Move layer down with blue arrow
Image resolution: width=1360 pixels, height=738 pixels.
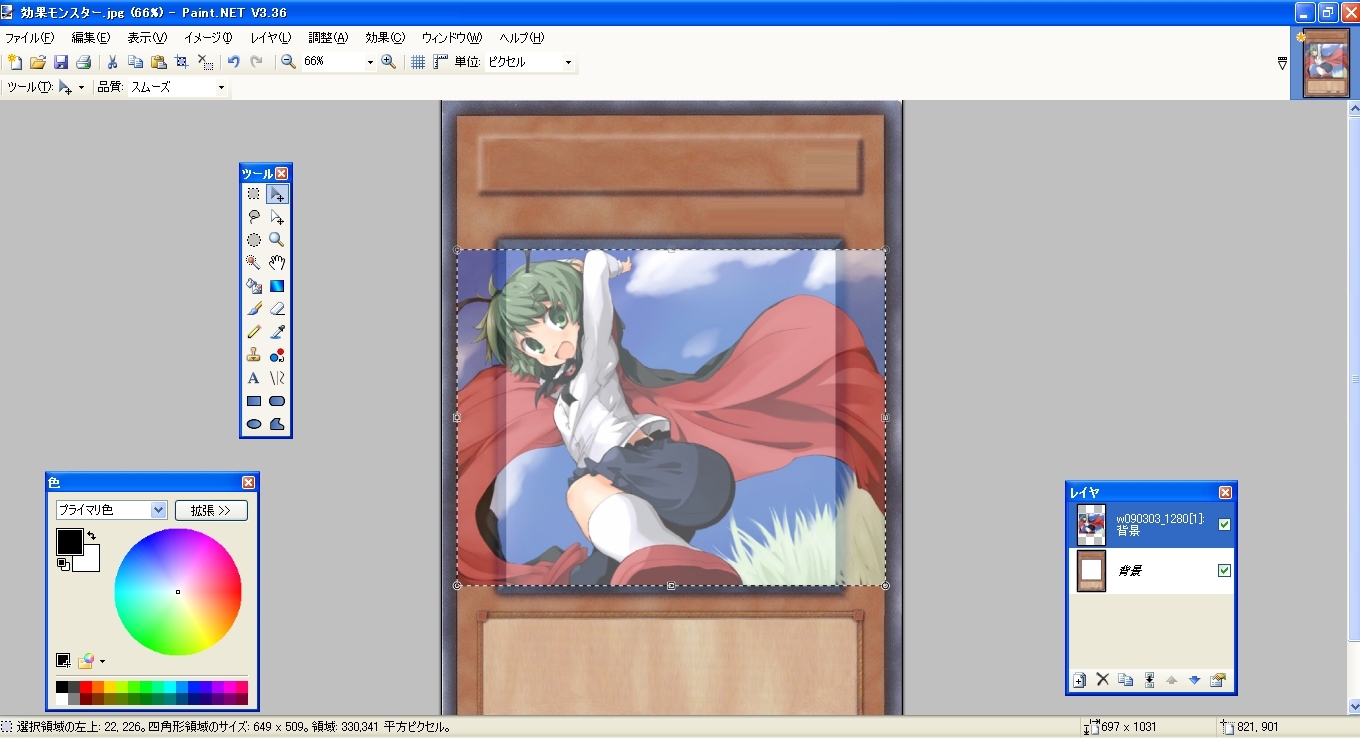(1194, 680)
